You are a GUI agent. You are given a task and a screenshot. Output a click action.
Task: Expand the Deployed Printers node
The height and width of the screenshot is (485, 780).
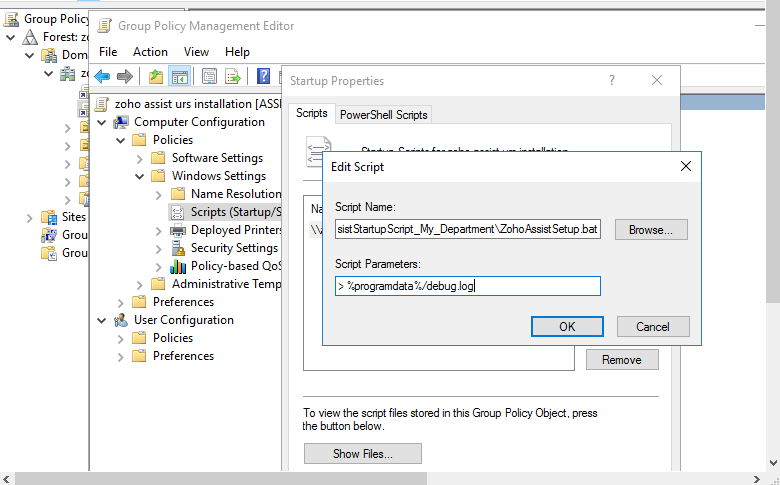(159, 231)
